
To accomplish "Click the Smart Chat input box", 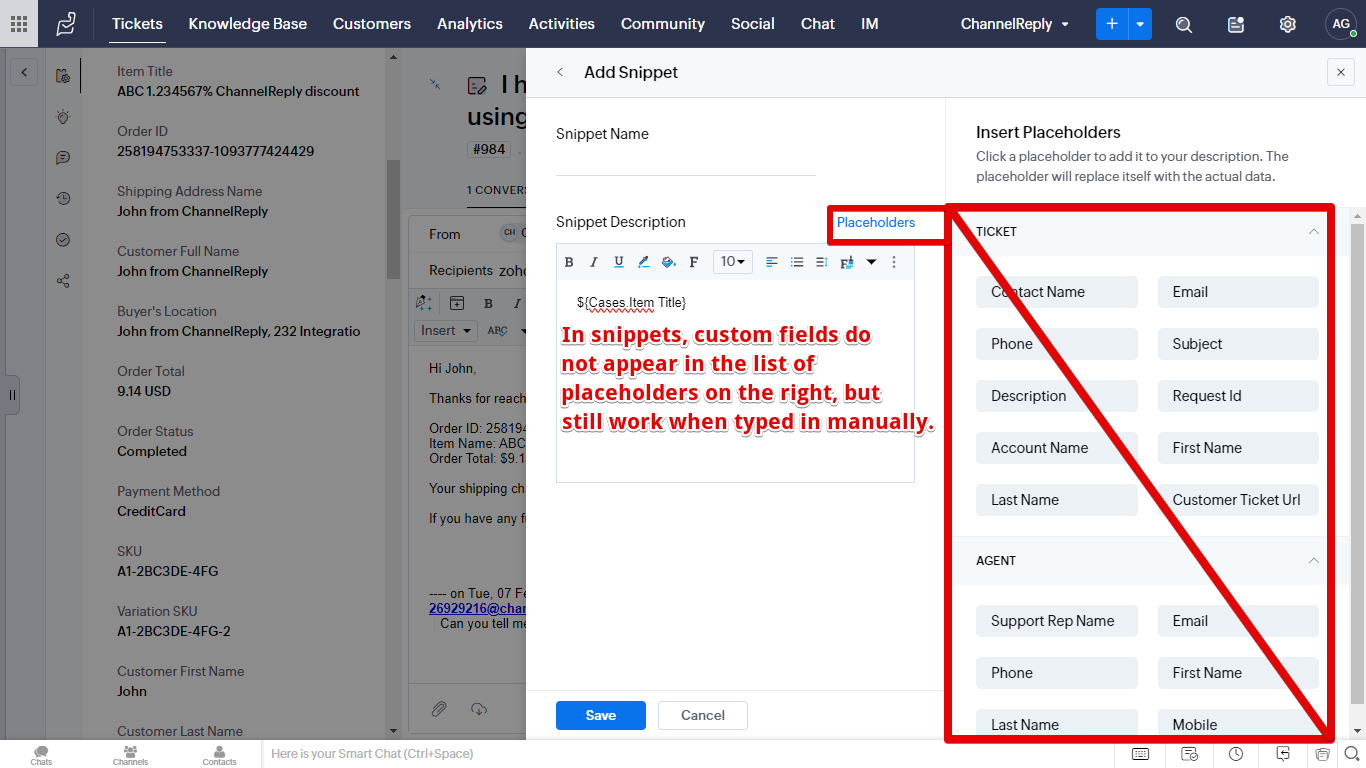I will [690, 754].
